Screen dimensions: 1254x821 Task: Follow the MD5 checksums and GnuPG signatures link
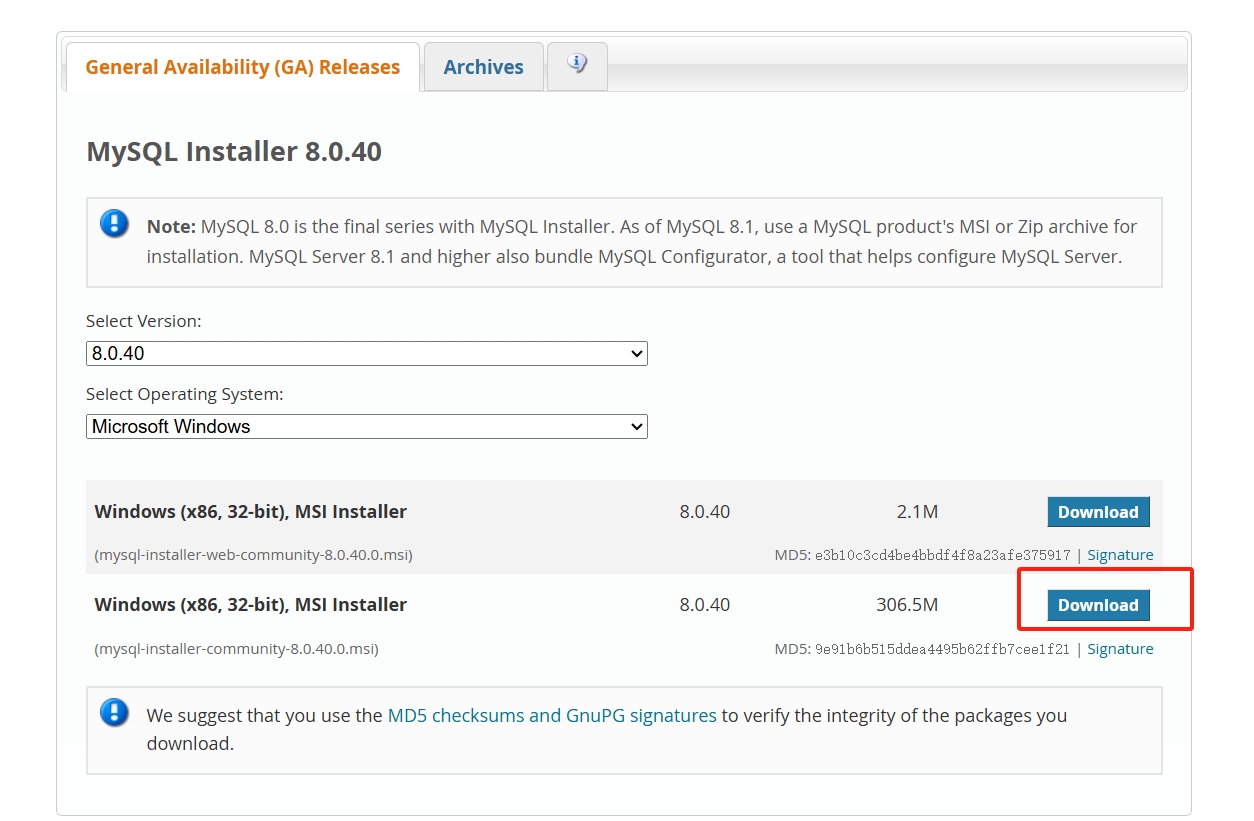tap(552, 716)
